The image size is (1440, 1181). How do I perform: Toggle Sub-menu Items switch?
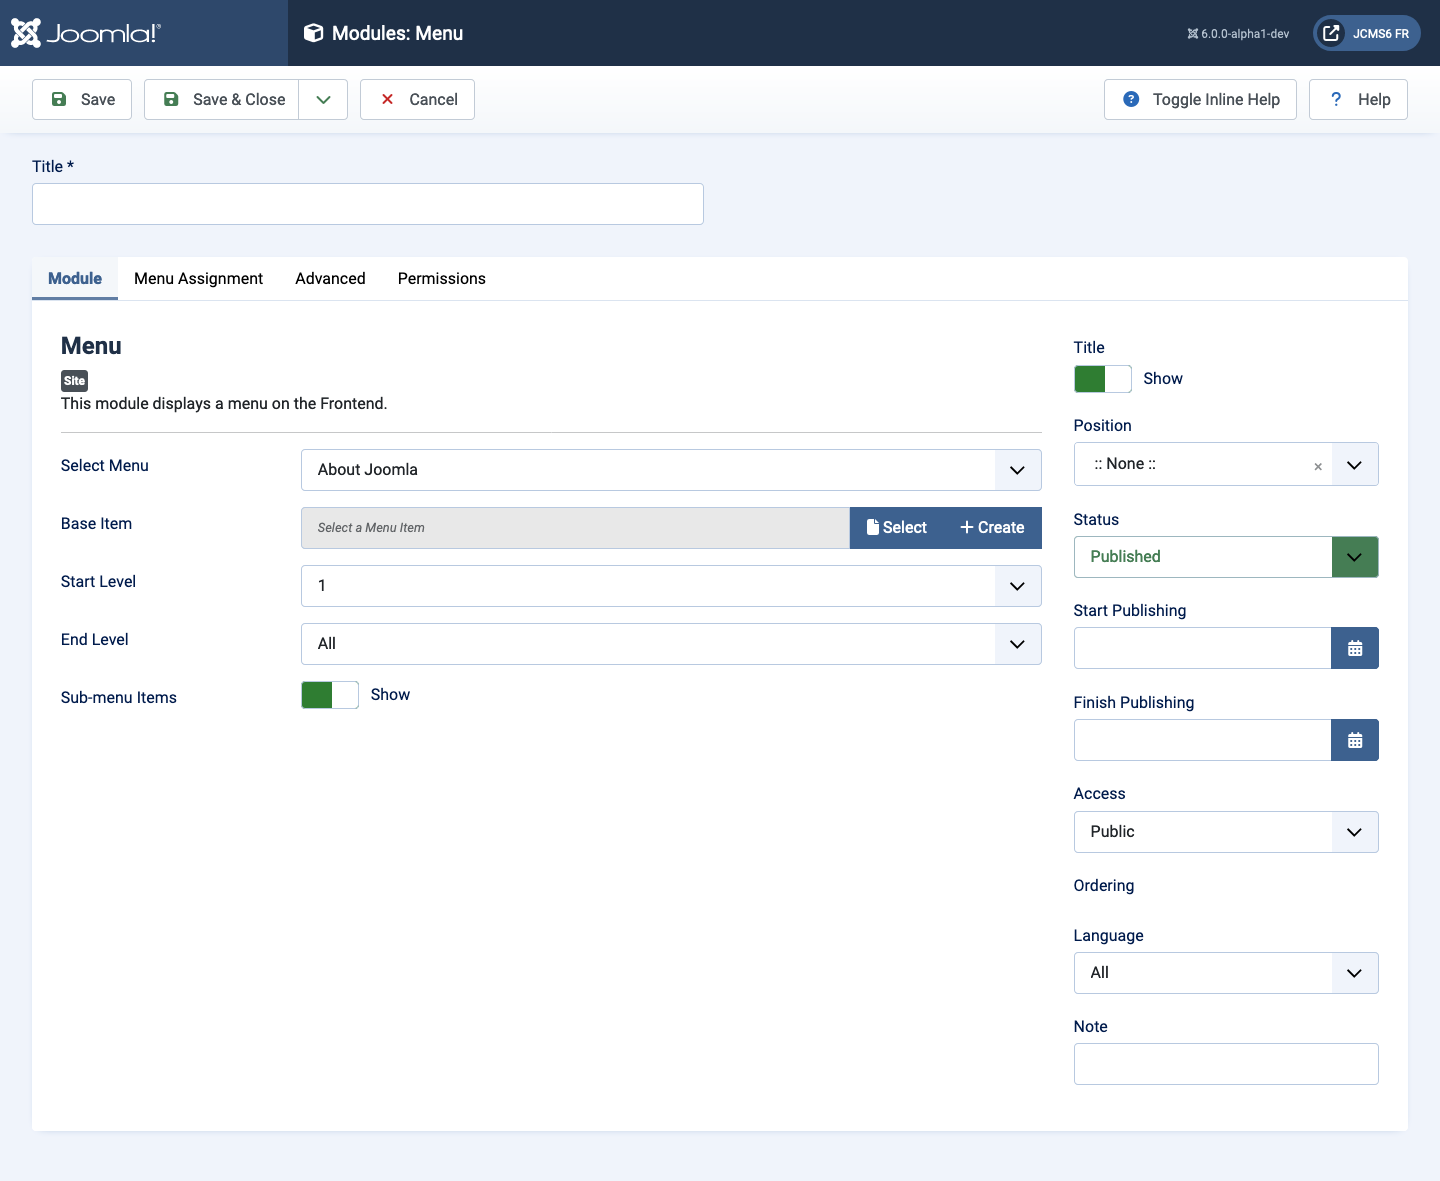tap(330, 695)
